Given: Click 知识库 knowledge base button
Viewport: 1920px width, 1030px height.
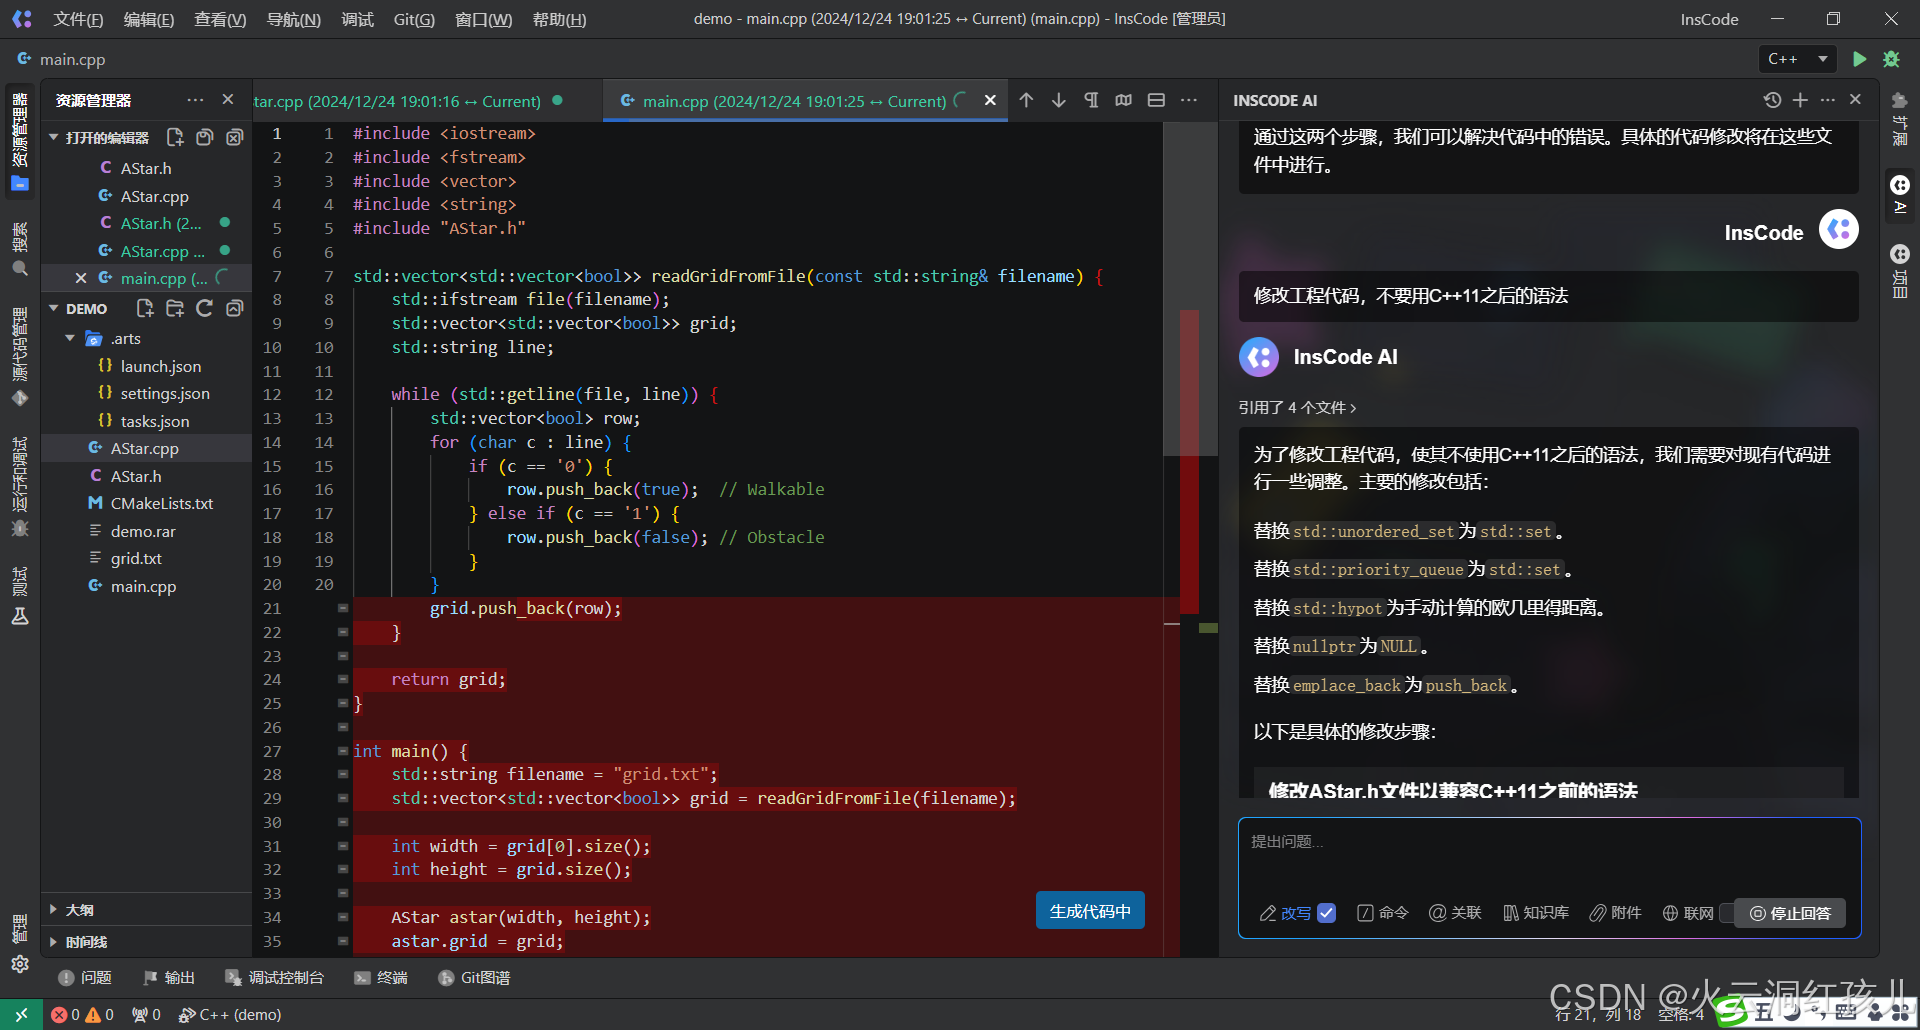Looking at the screenshot, I should click(1536, 913).
